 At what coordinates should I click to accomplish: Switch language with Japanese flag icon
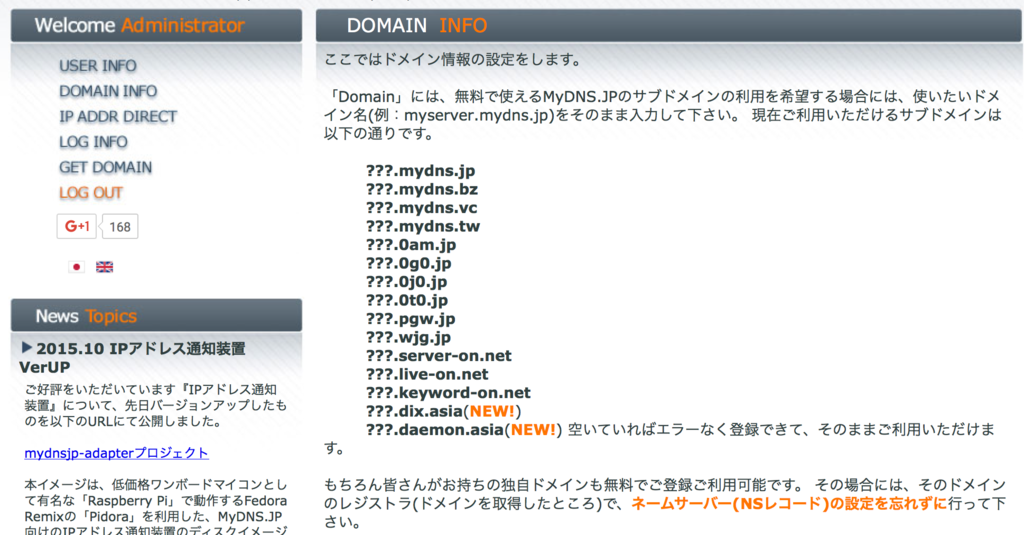pyautogui.click(x=76, y=267)
